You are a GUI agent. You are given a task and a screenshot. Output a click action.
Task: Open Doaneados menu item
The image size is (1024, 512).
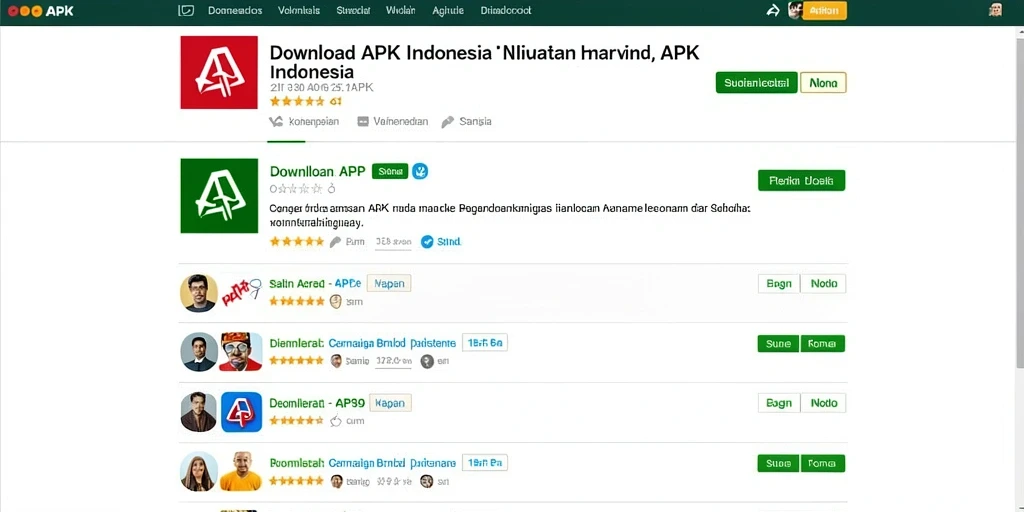(x=235, y=10)
